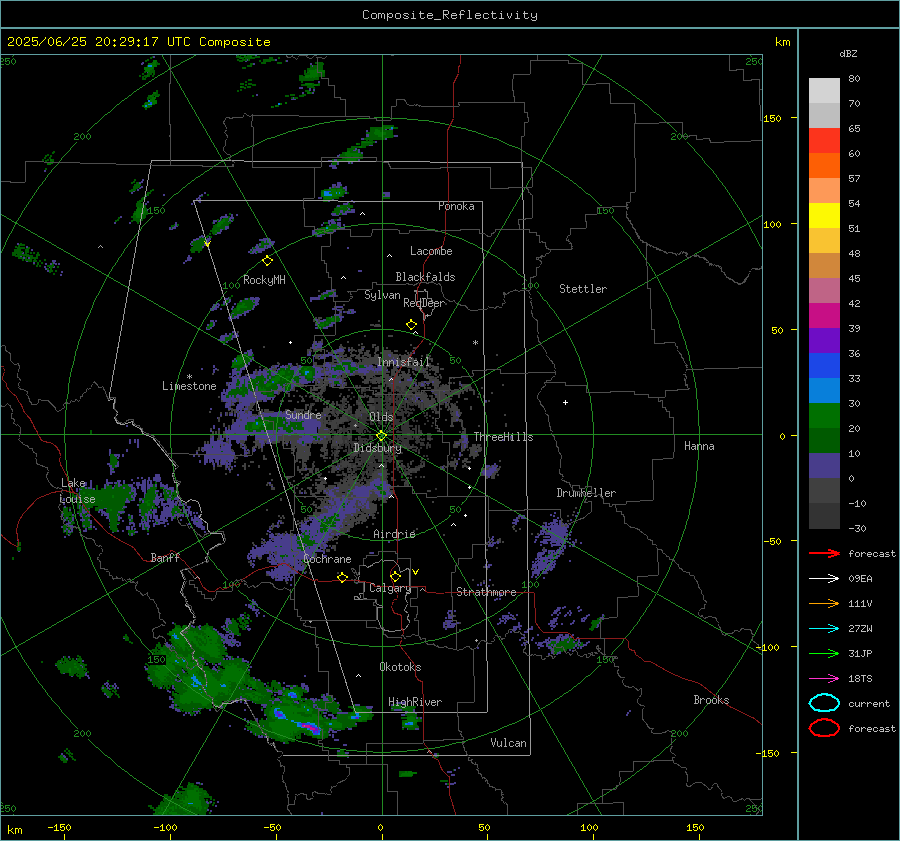This screenshot has width=900, height=841.
Task: Click the Innisfail label
Action: coord(403,362)
